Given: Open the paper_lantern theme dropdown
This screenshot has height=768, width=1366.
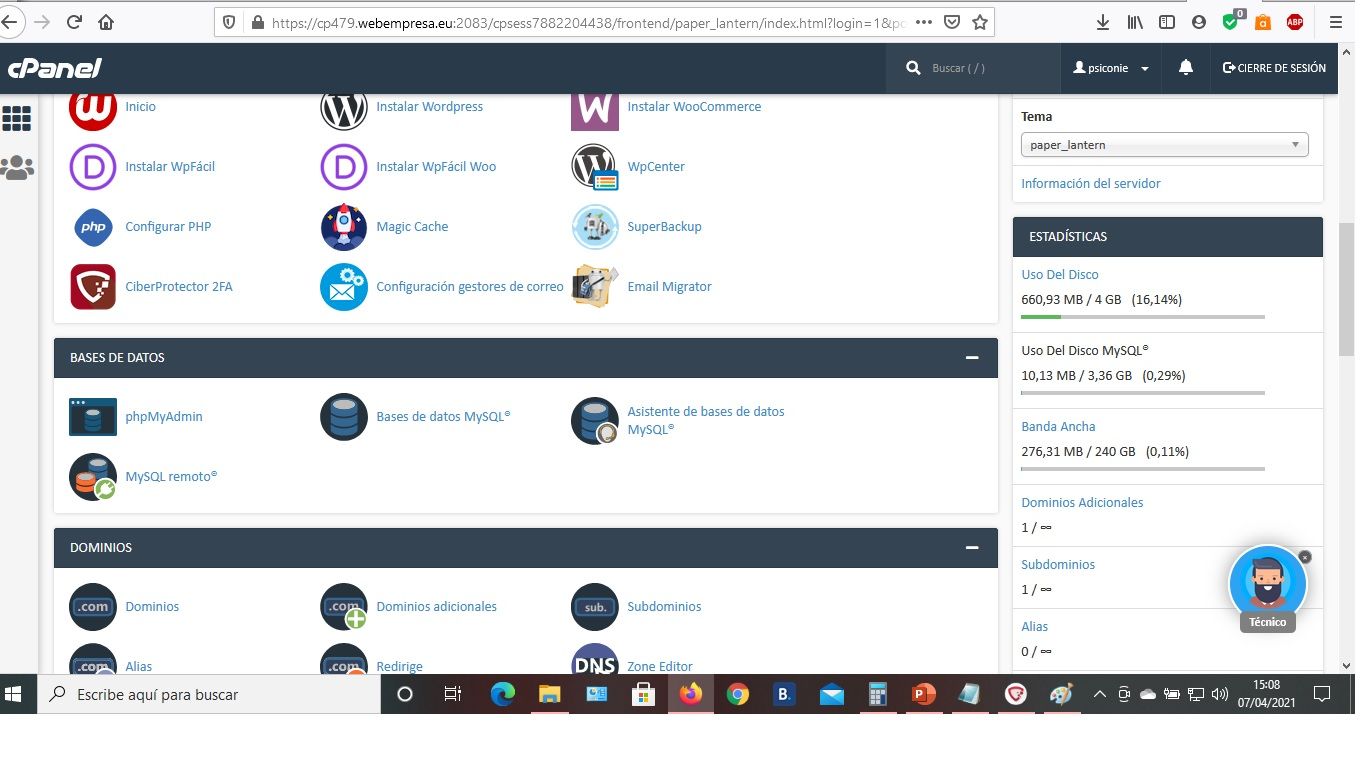Looking at the screenshot, I should [x=1165, y=145].
